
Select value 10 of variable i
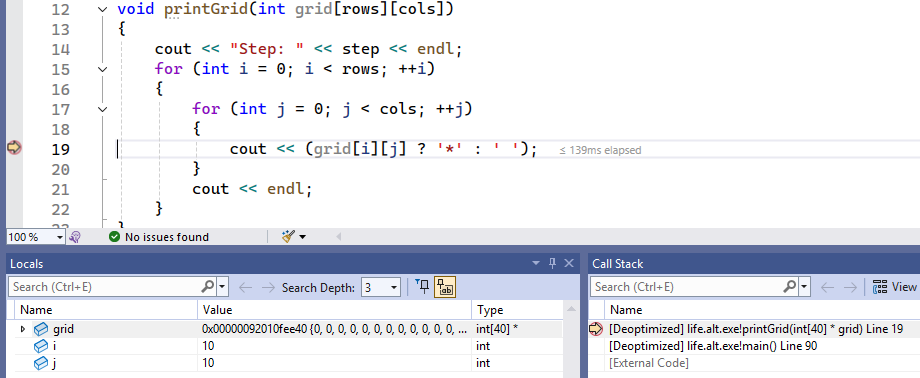[334, 346]
